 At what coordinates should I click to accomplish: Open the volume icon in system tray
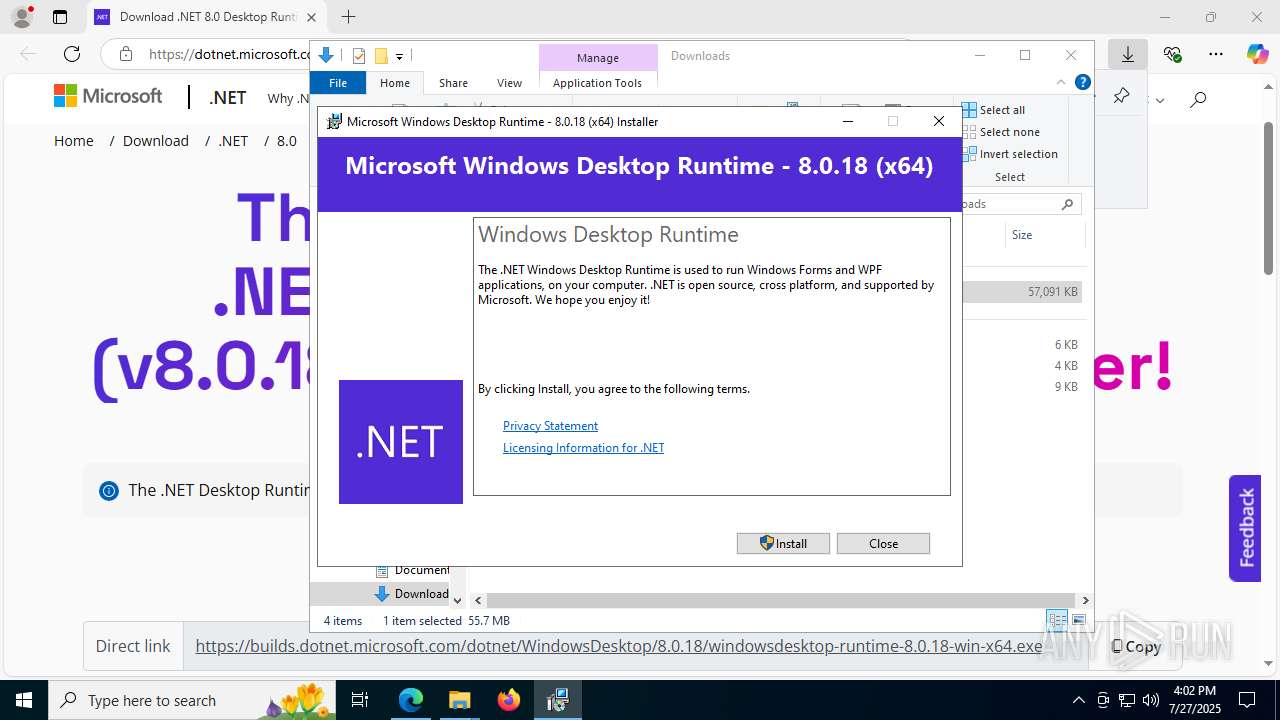click(x=1151, y=700)
